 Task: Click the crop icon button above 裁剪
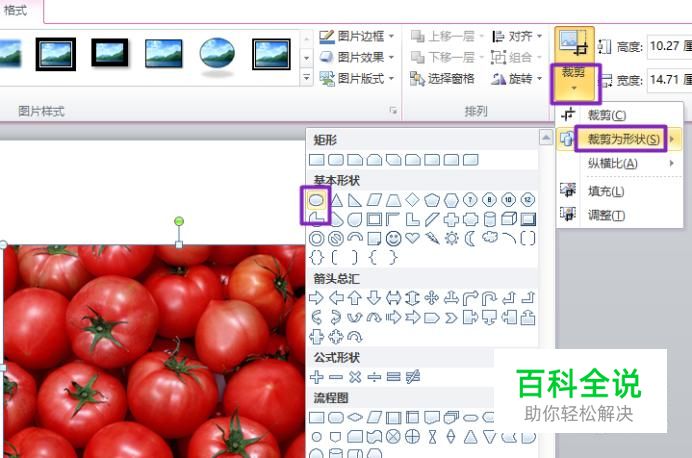(574, 43)
